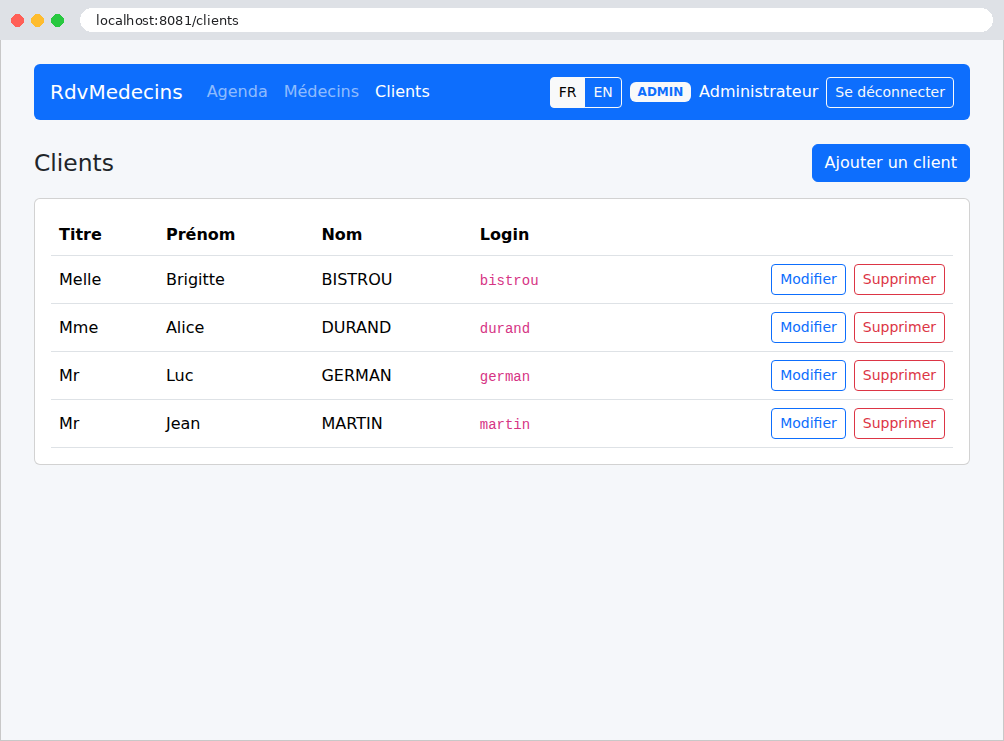This screenshot has width=1004, height=741.
Task: Click the Prénom column header
Action: (200, 234)
